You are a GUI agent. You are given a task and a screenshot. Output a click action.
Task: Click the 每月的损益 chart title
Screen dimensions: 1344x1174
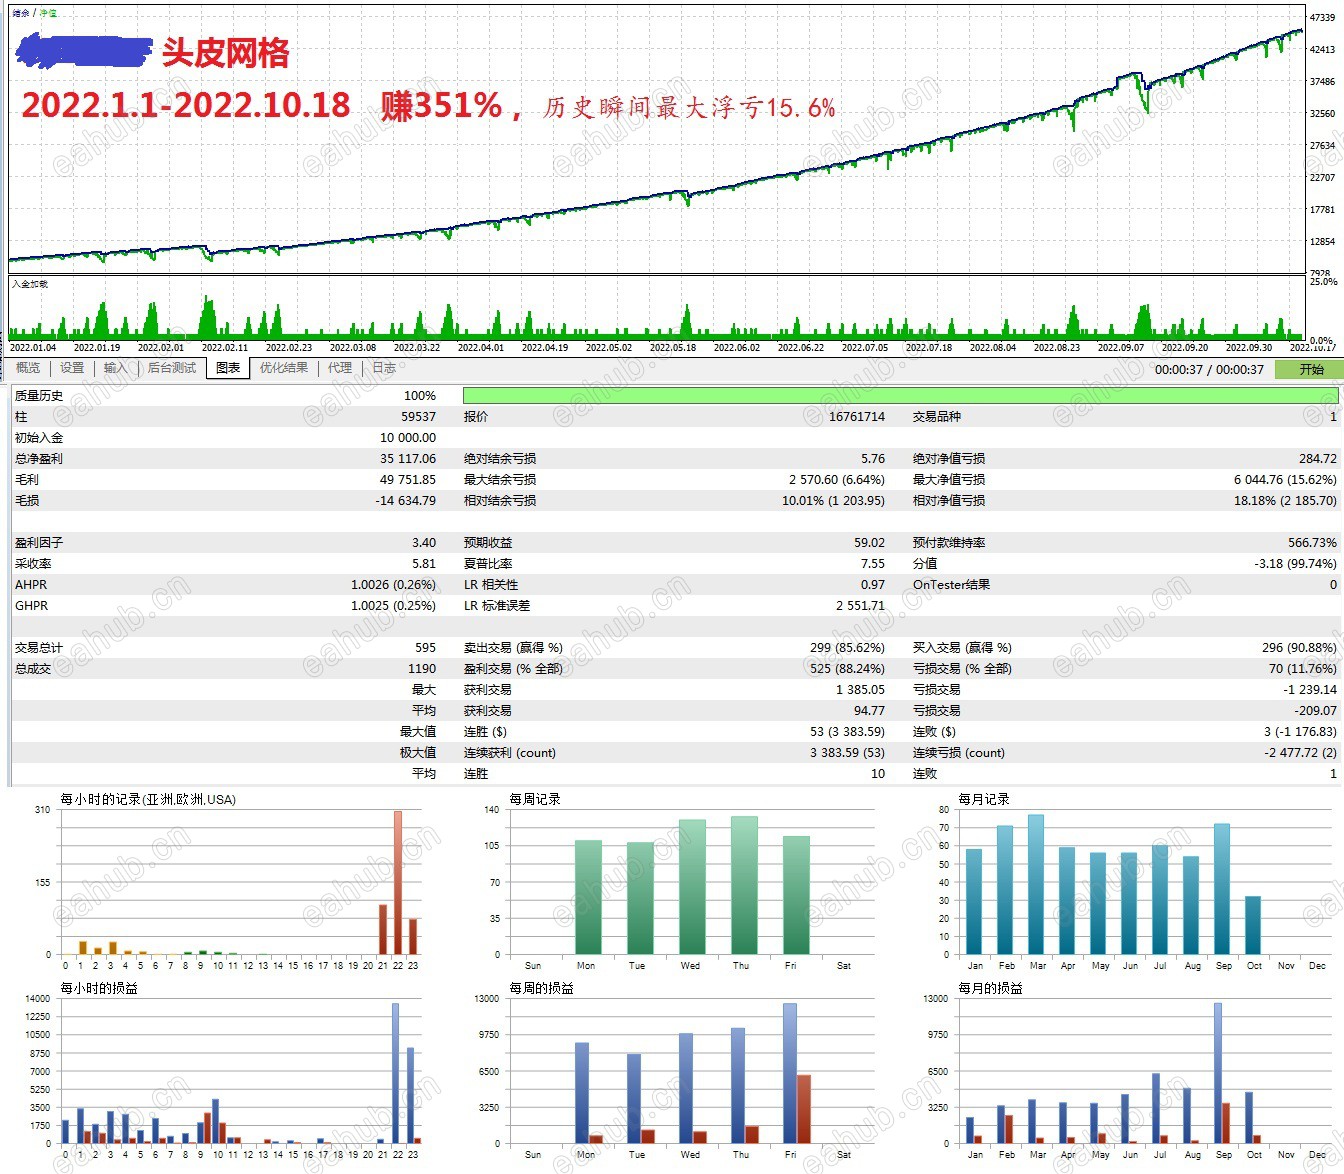pos(990,989)
